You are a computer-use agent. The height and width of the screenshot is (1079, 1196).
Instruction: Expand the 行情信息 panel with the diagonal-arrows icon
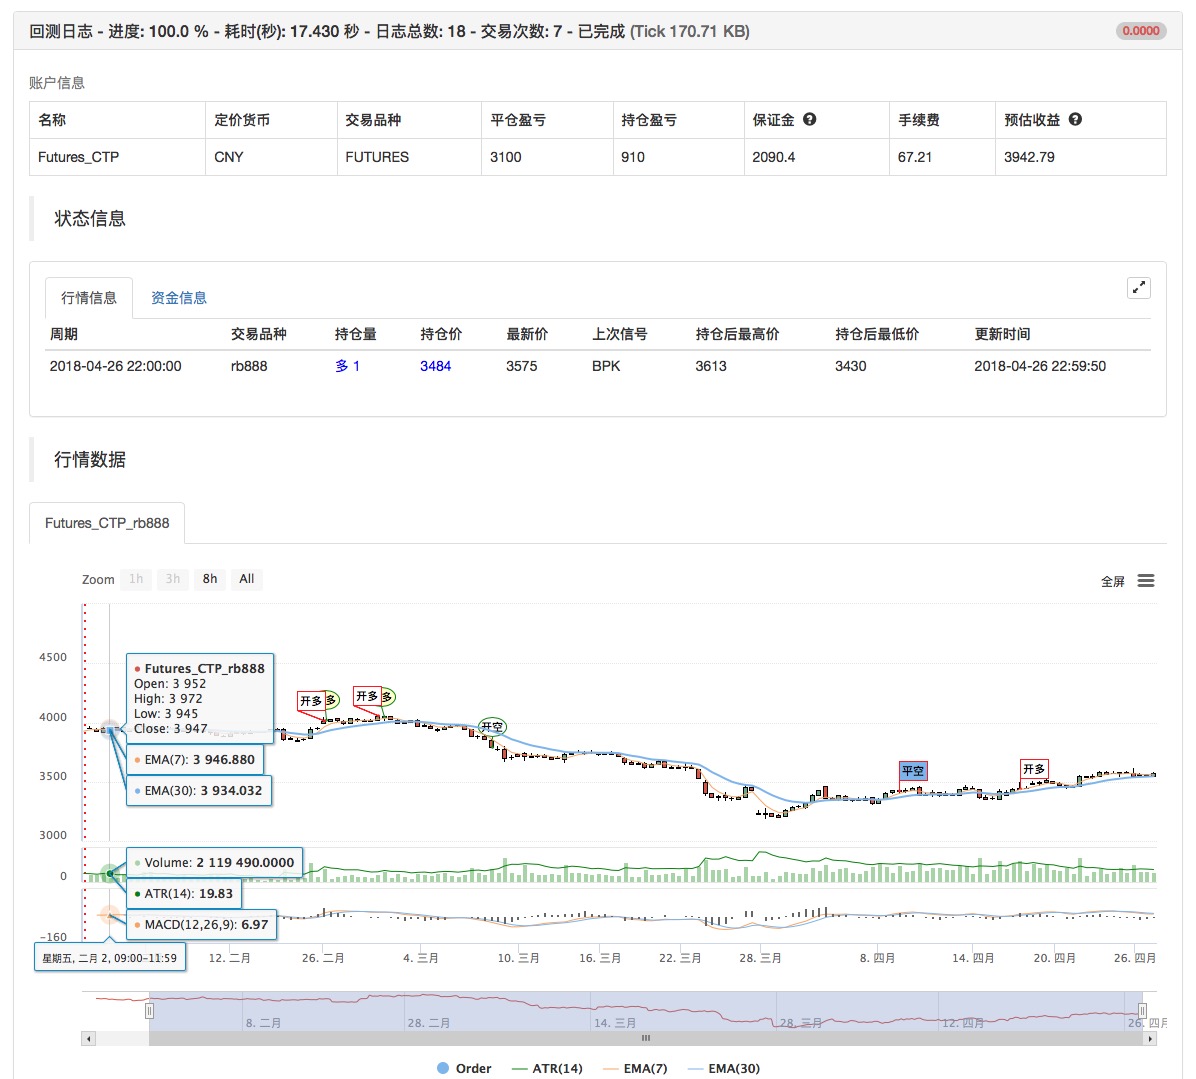click(x=1139, y=287)
